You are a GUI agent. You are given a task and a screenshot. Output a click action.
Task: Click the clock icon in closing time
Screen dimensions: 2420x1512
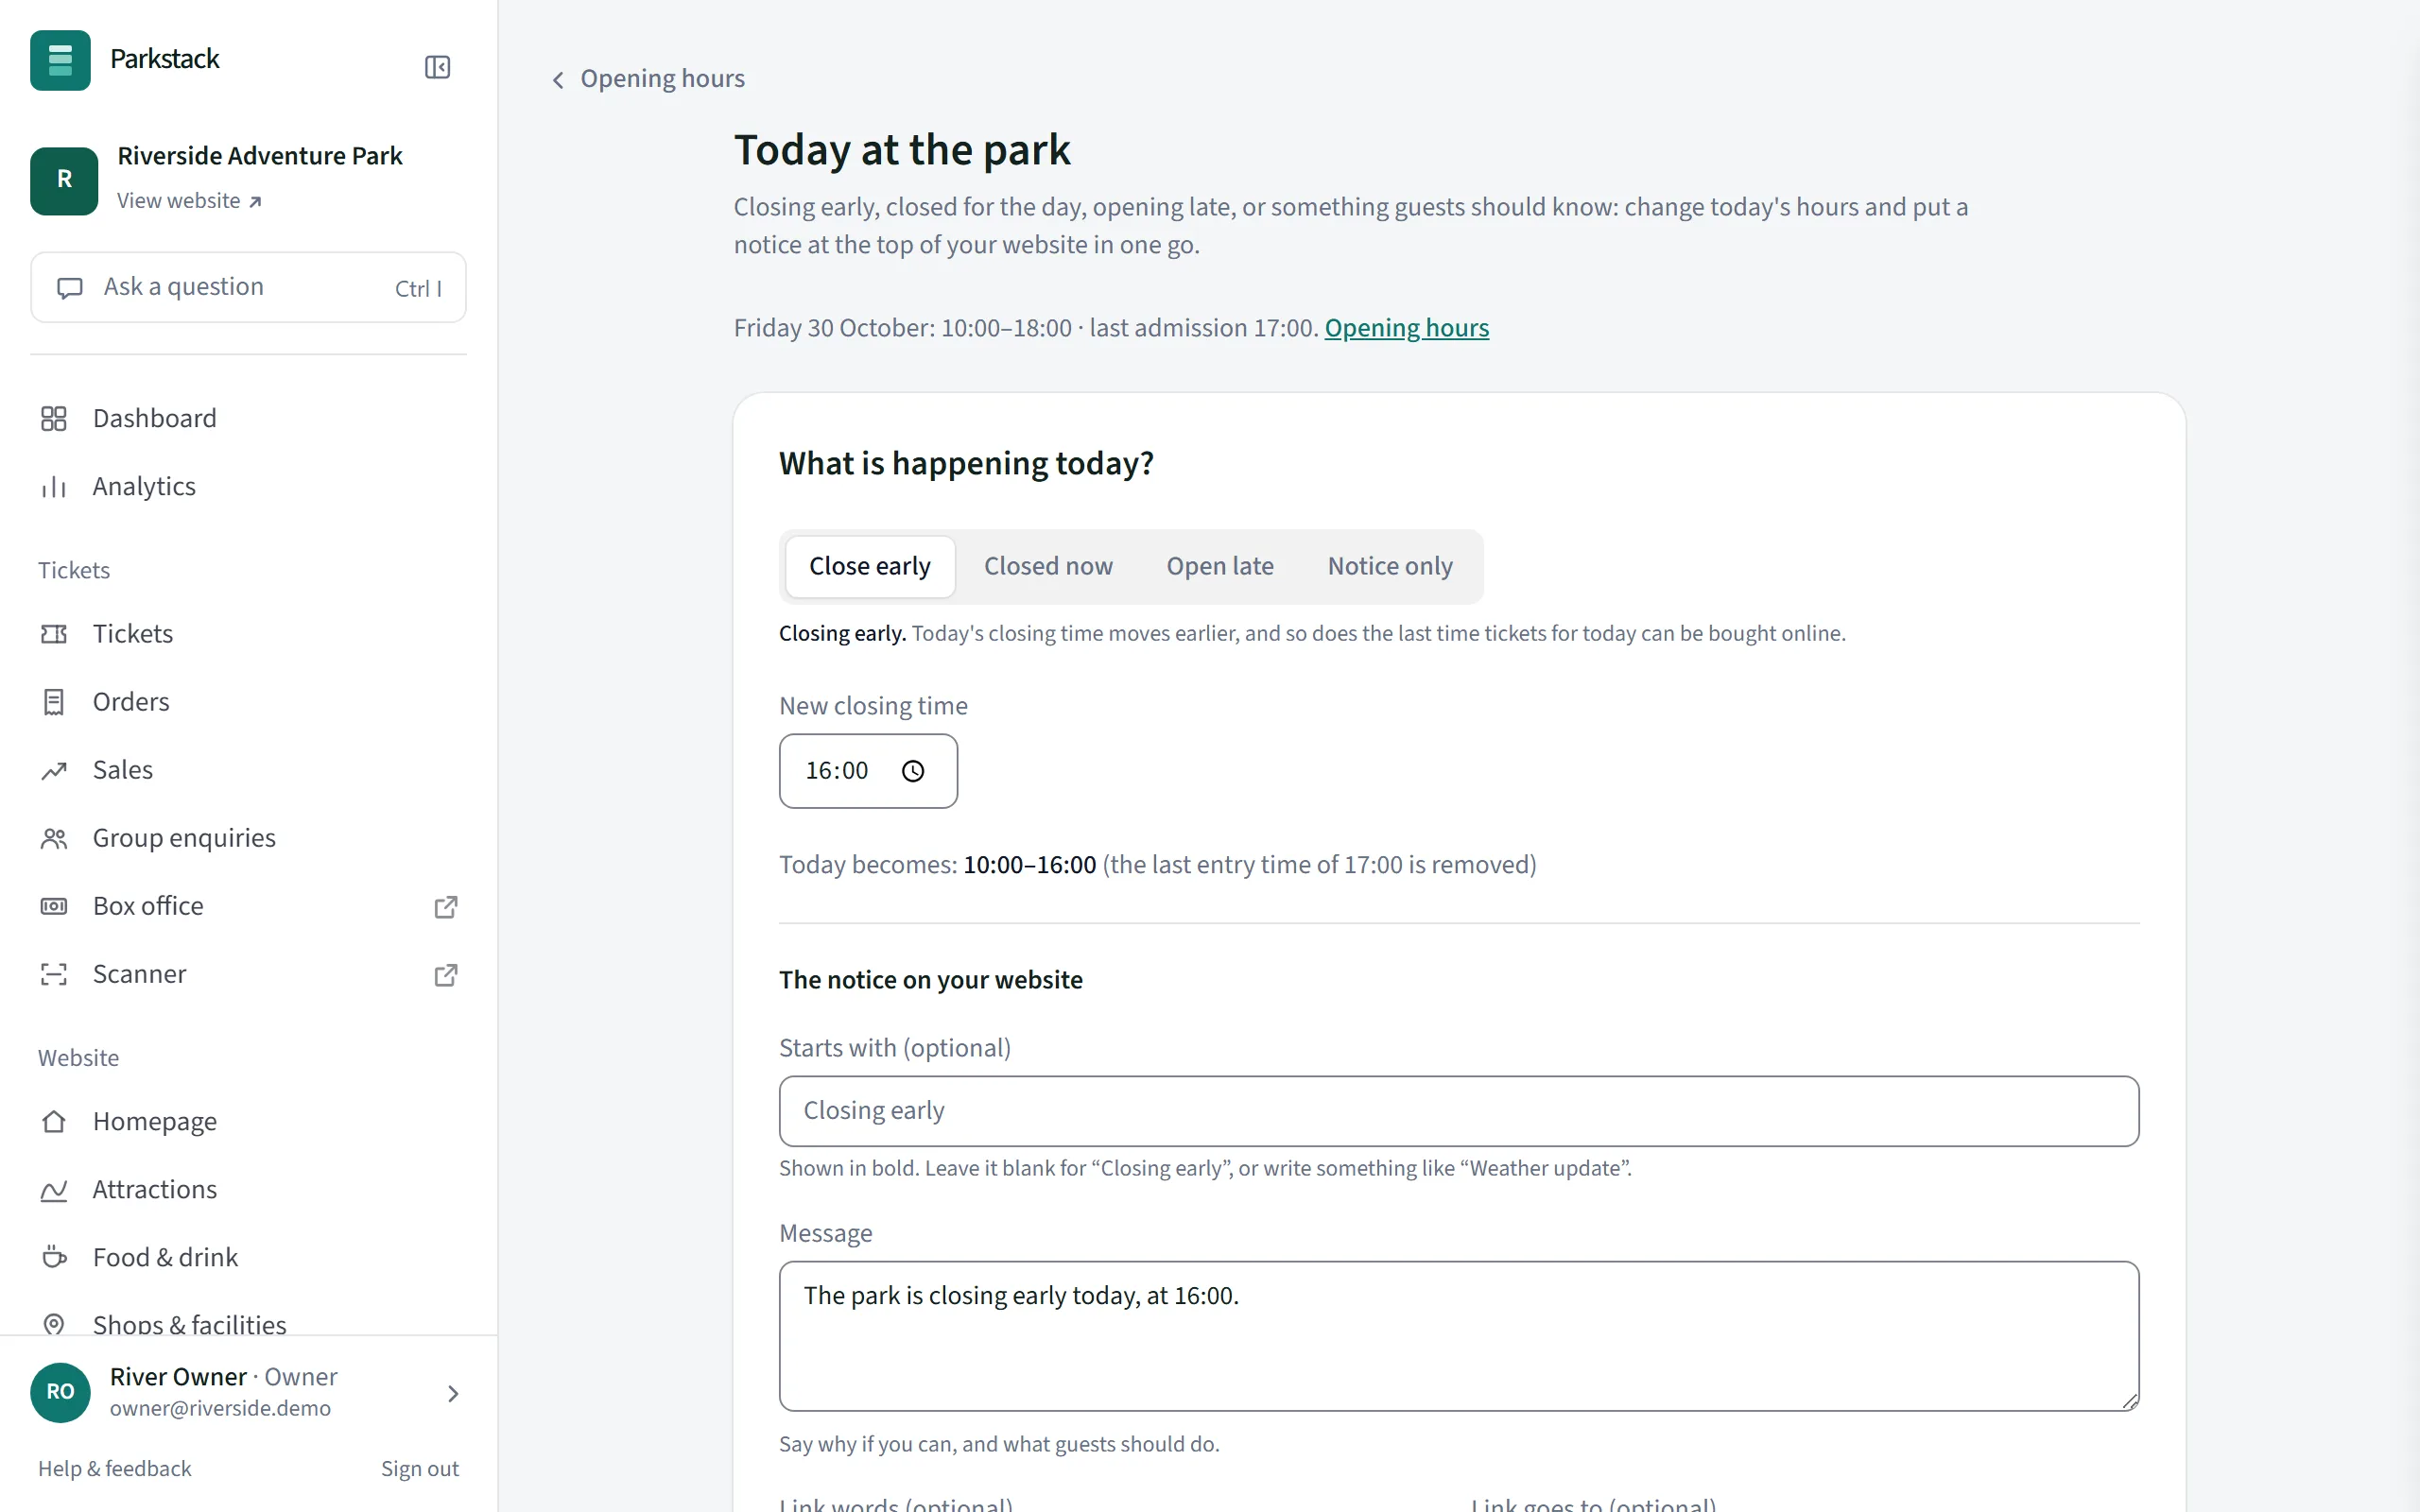pos(912,771)
